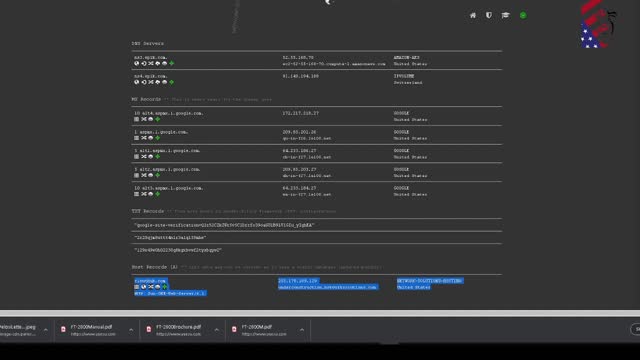Select IP address 52.55.168.70

coord(298,58)
